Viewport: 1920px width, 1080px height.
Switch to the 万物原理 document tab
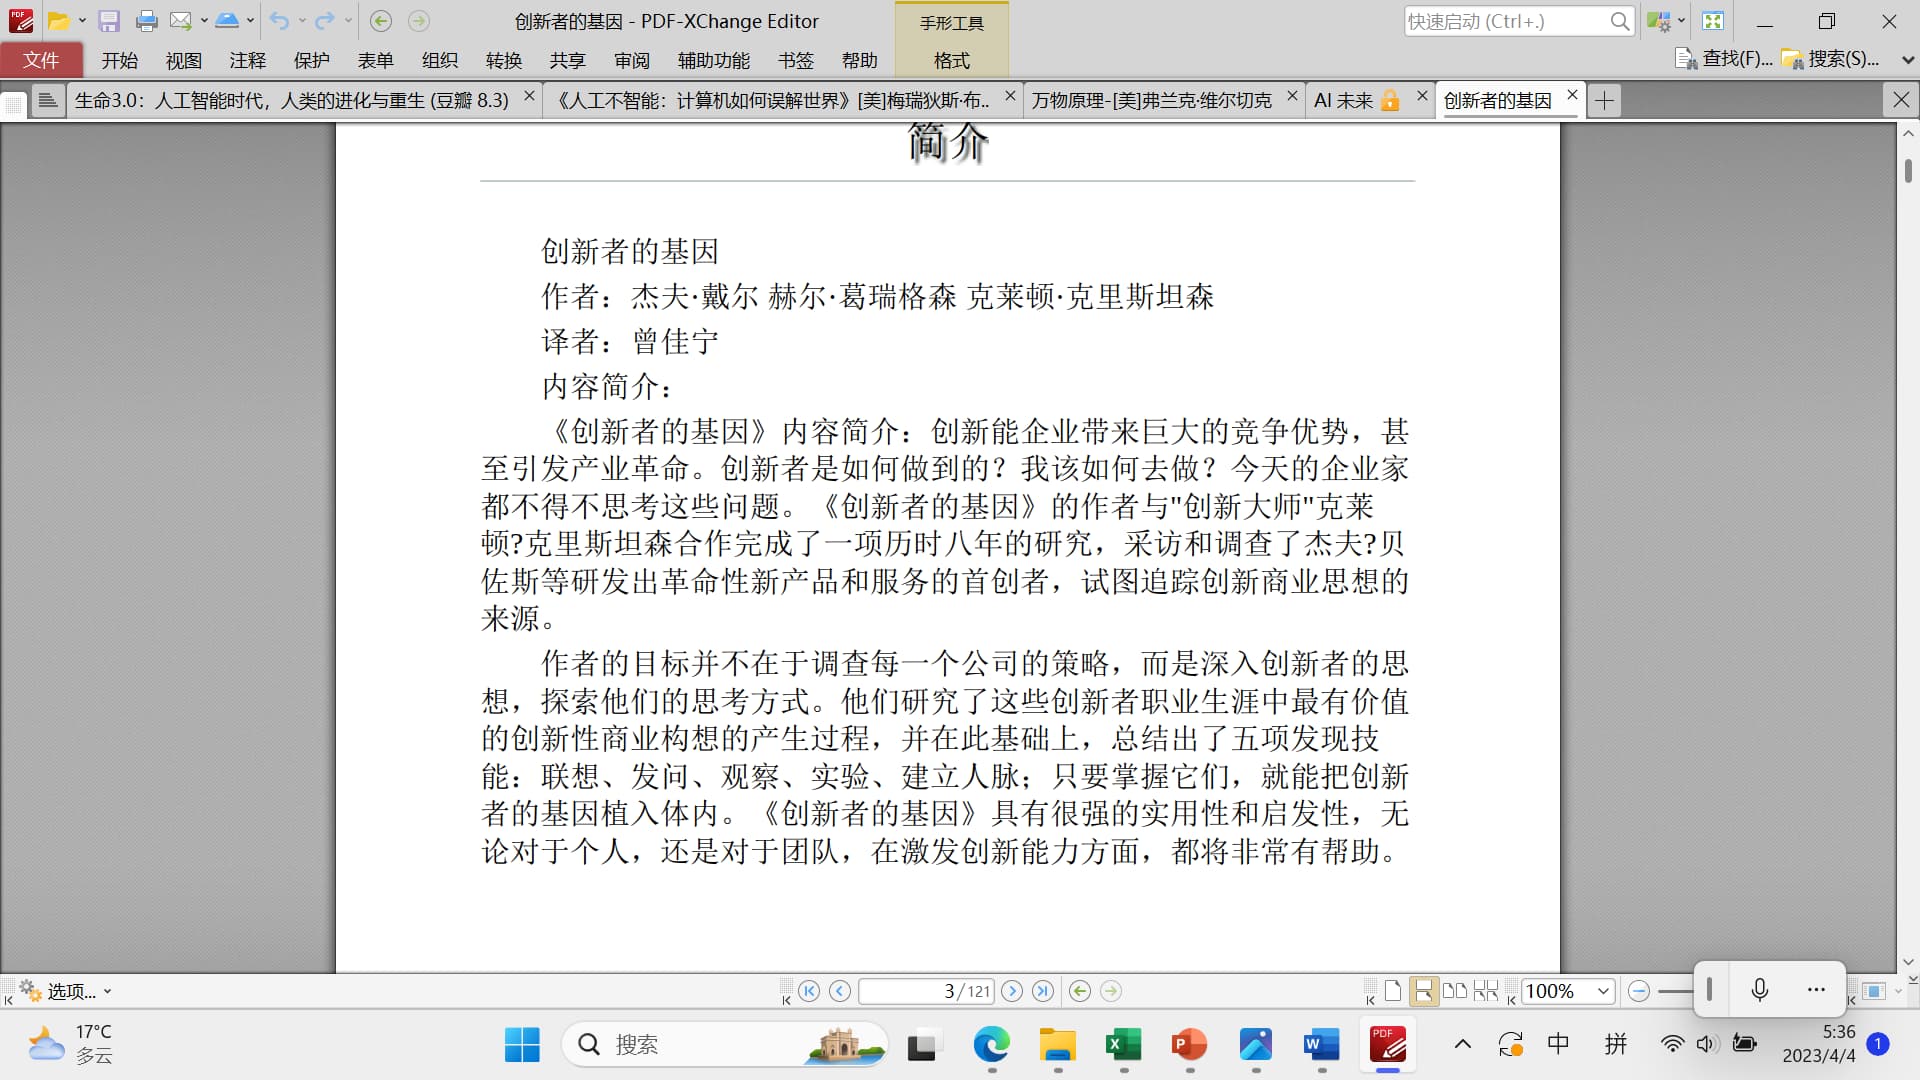point(1151,100)
